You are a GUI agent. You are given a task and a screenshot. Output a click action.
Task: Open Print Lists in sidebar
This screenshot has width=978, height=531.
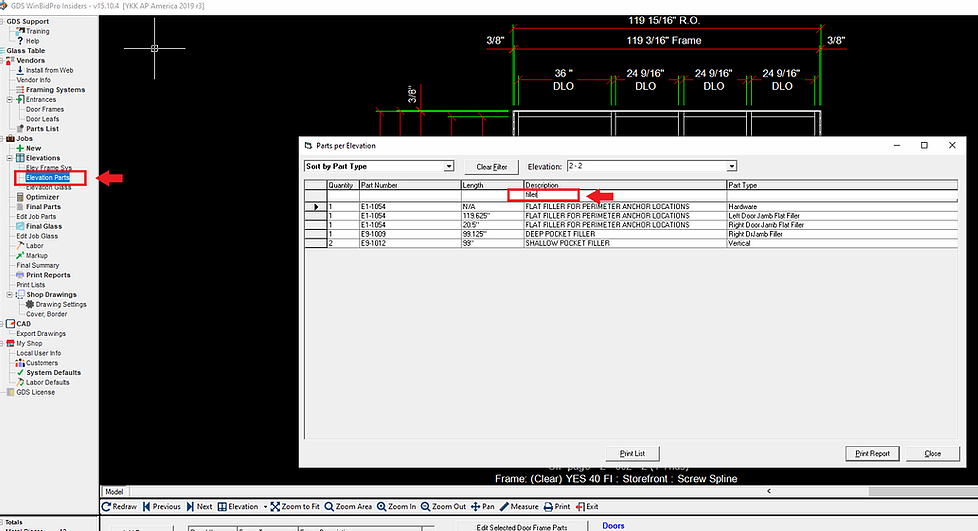coord(31,285)
